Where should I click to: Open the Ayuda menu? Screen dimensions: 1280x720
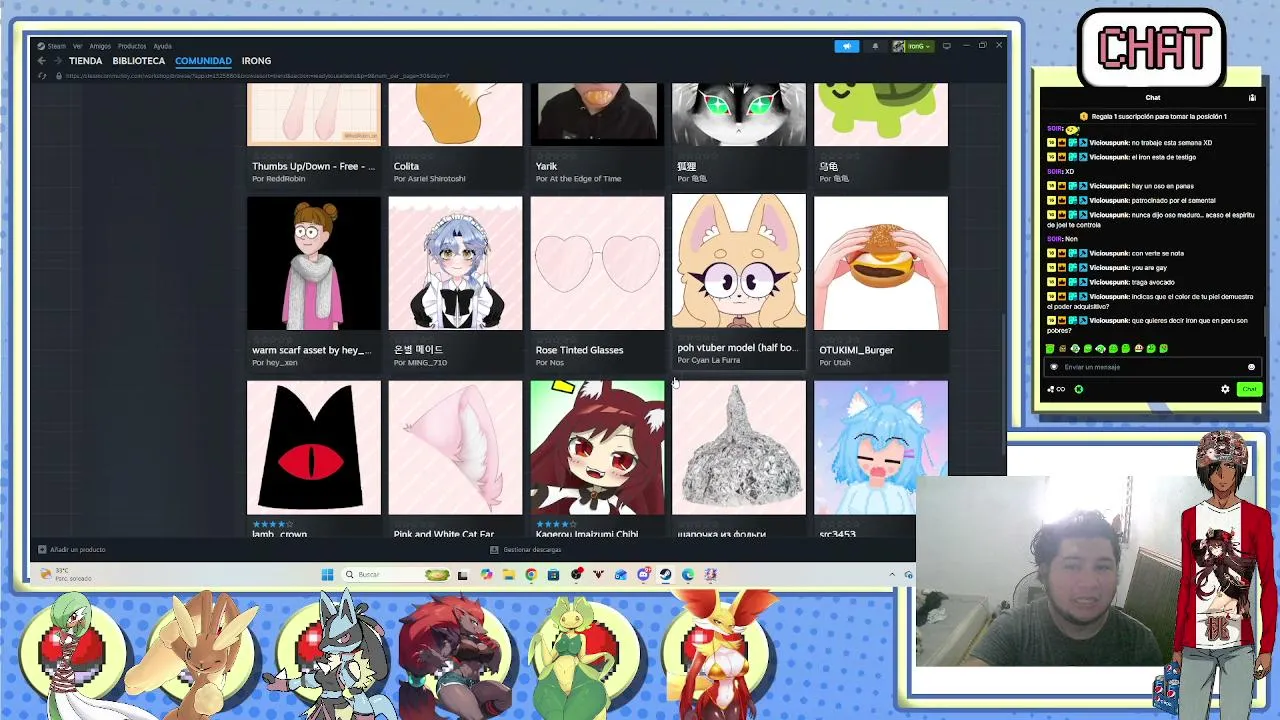162,46
